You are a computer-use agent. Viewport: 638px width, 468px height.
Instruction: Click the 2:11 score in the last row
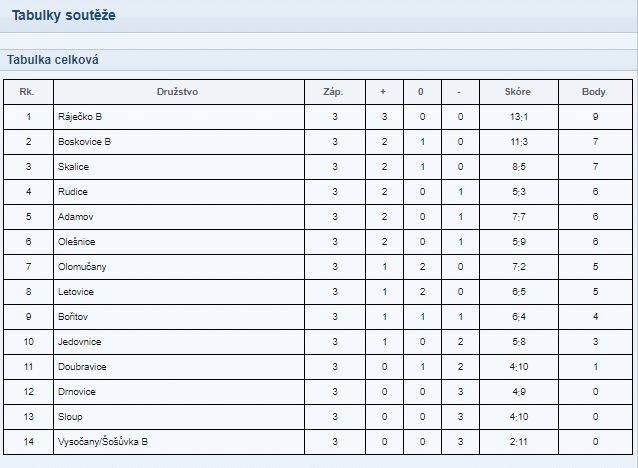point(519,442)
